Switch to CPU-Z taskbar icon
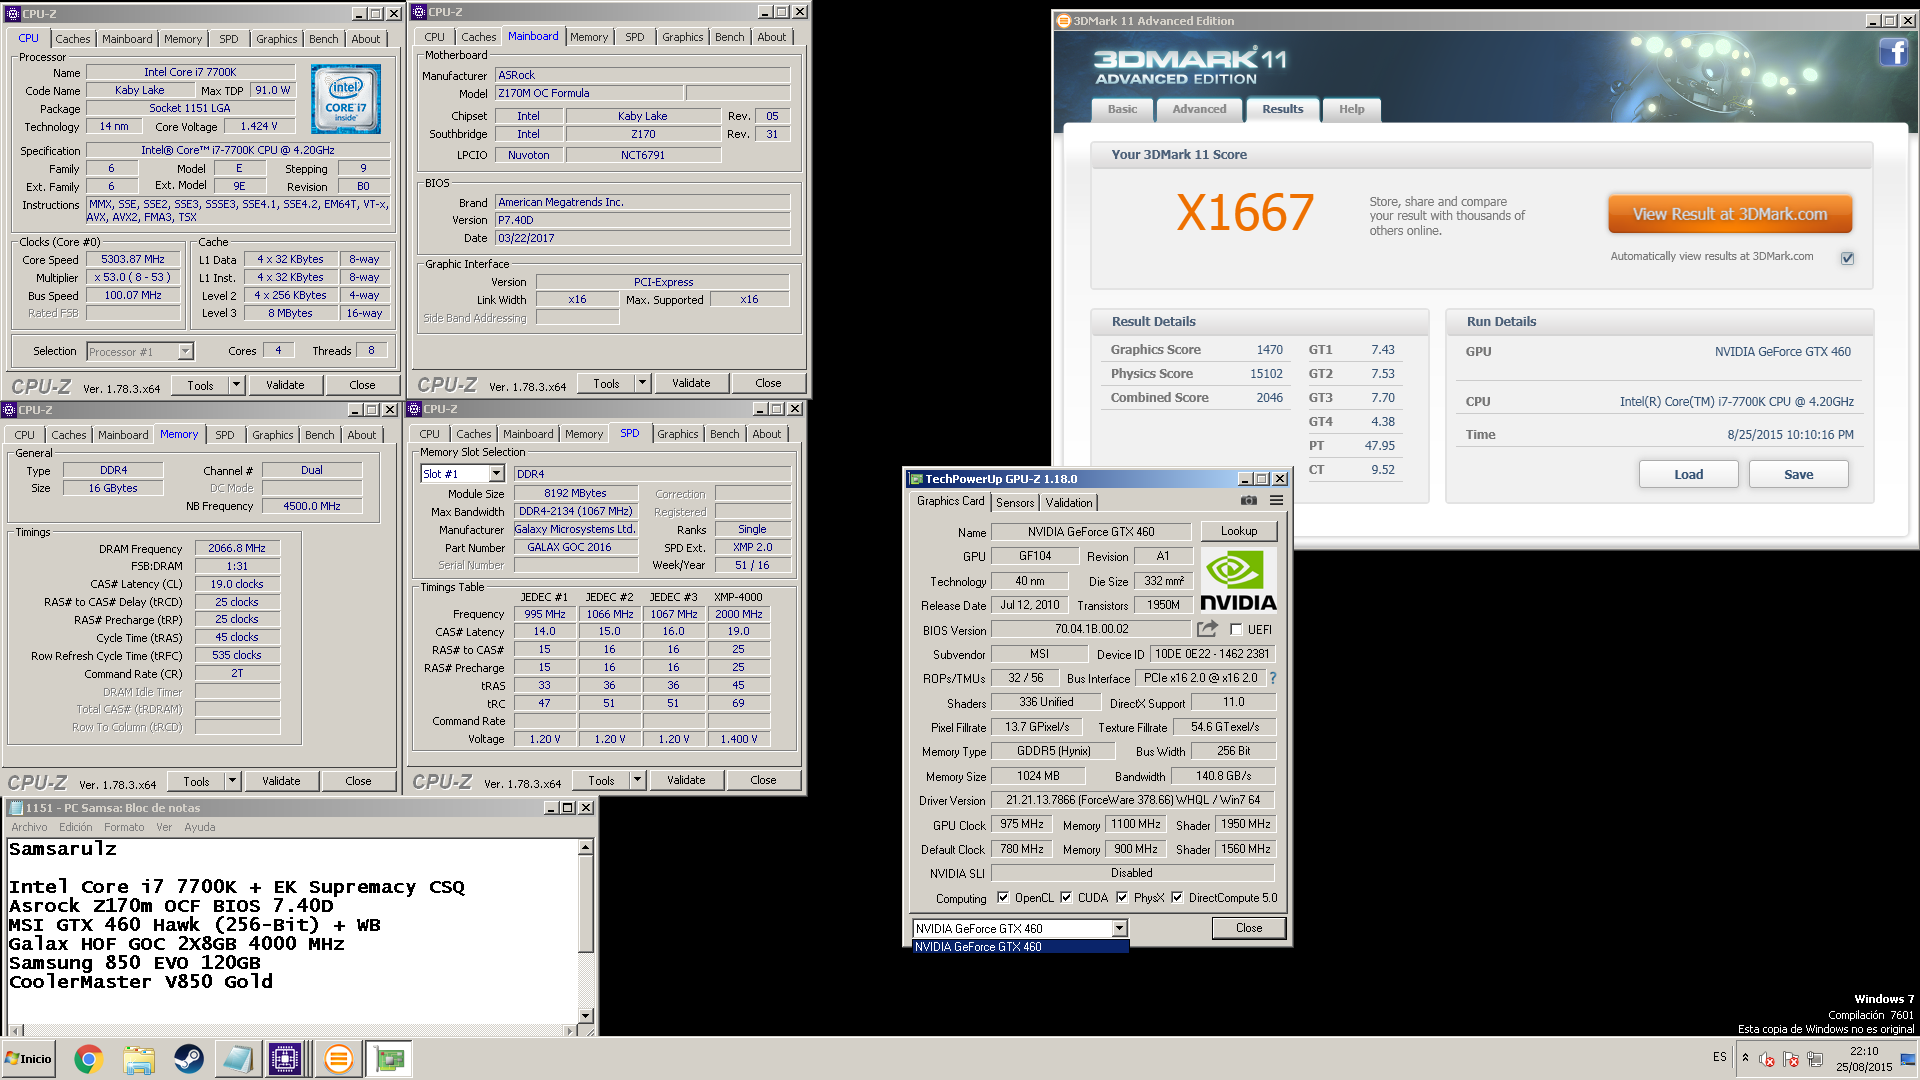This screenshot has height=1080, width=1920. tap(285, 1059)
